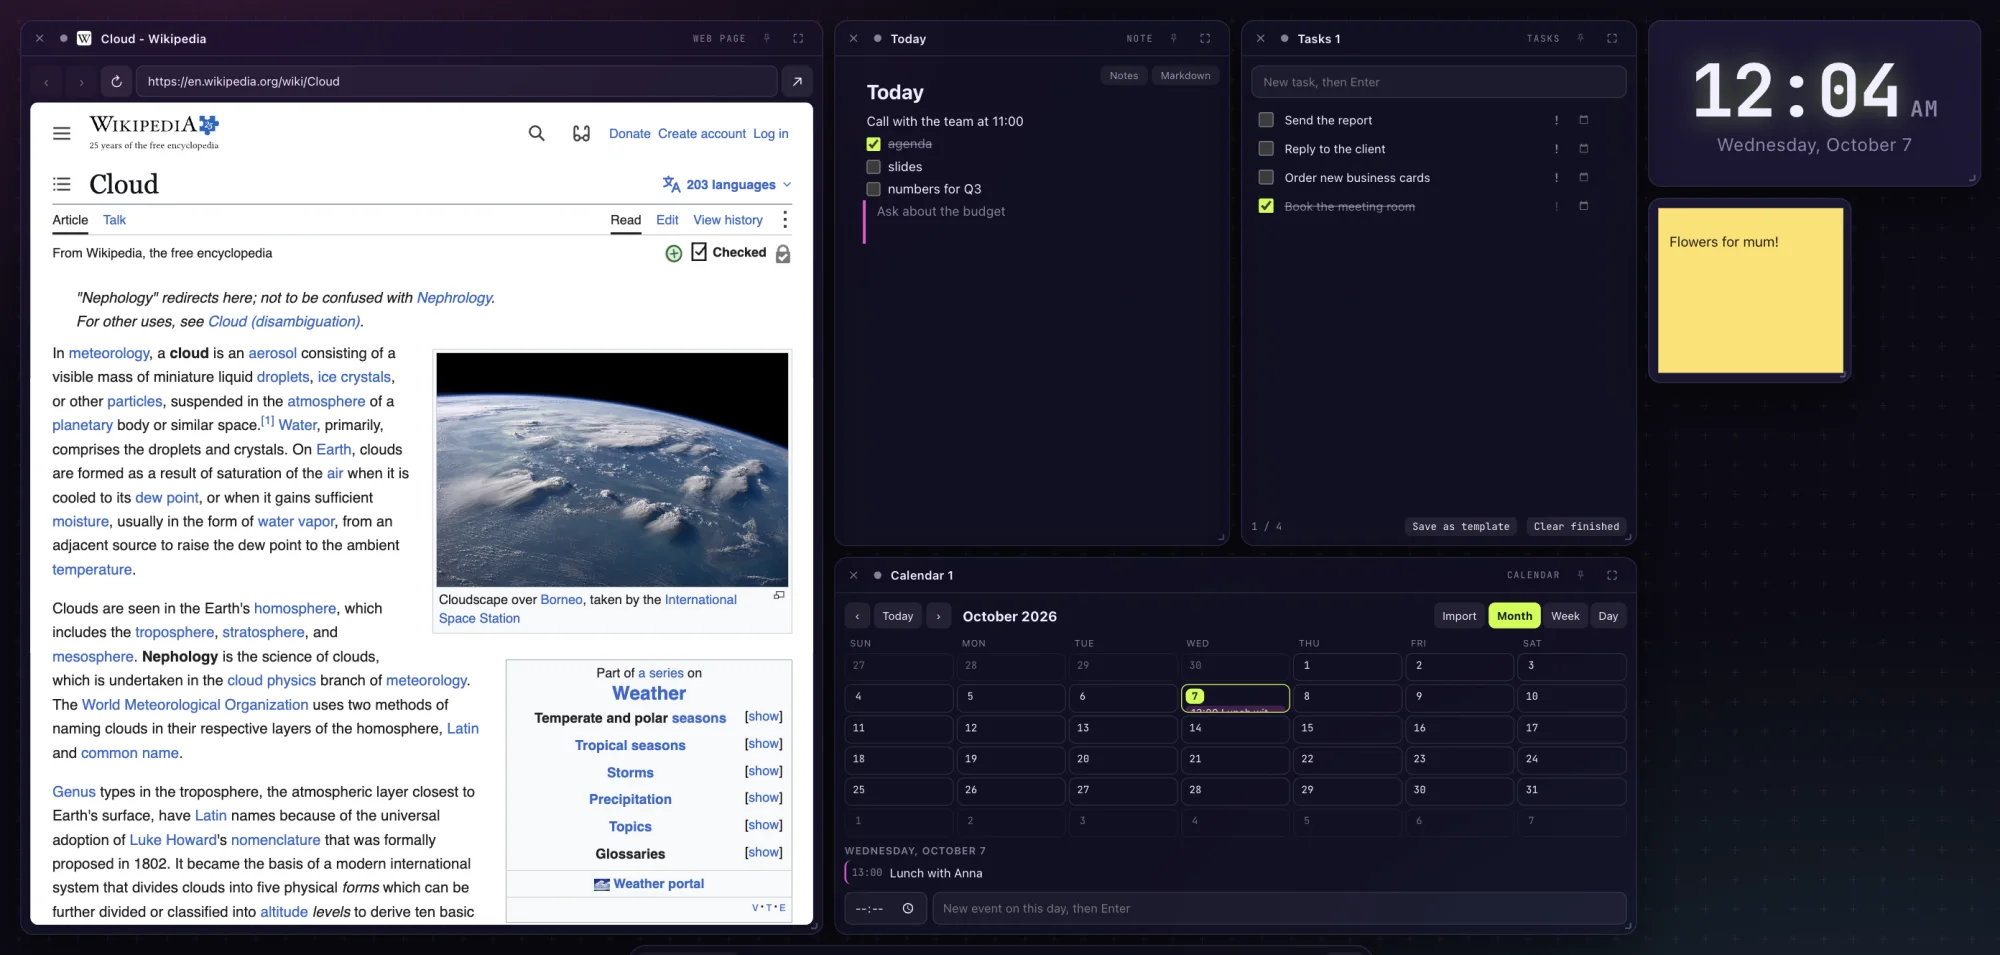Set due date for Reply to the client
2000x955 pixels.
[1584, 149]
